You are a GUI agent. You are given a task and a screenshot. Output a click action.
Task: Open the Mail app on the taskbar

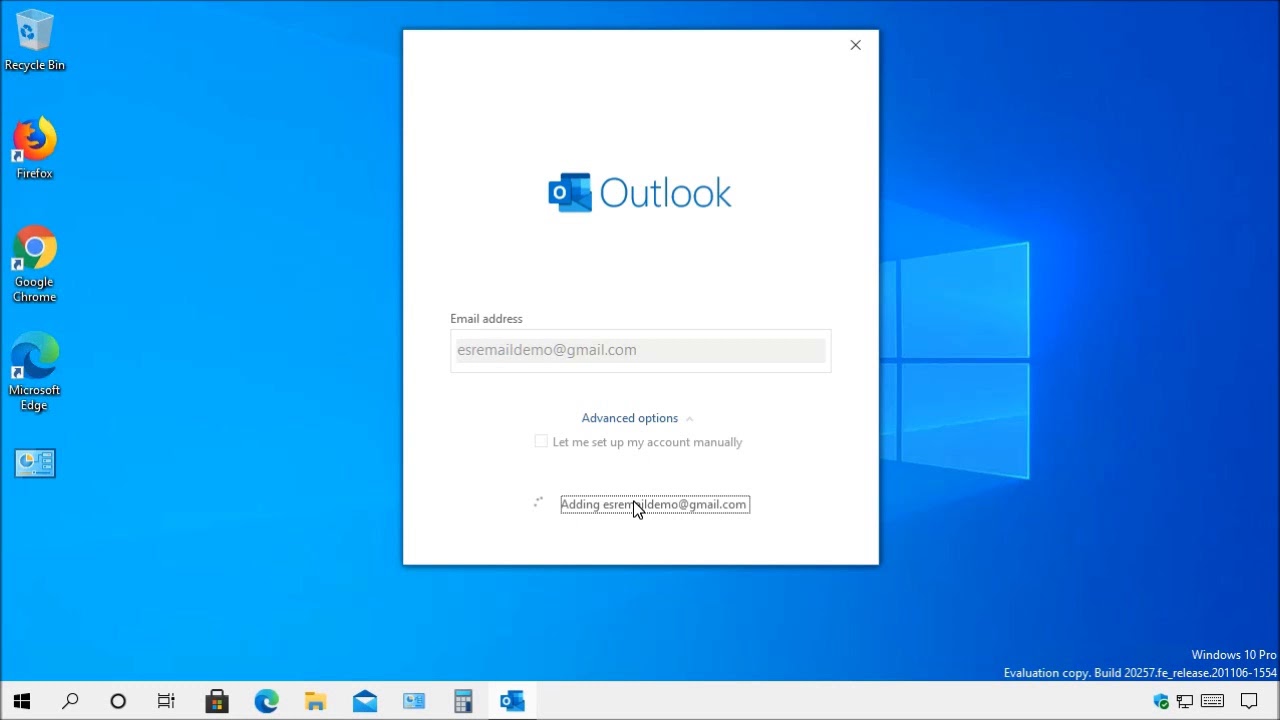tap(365, 701)
